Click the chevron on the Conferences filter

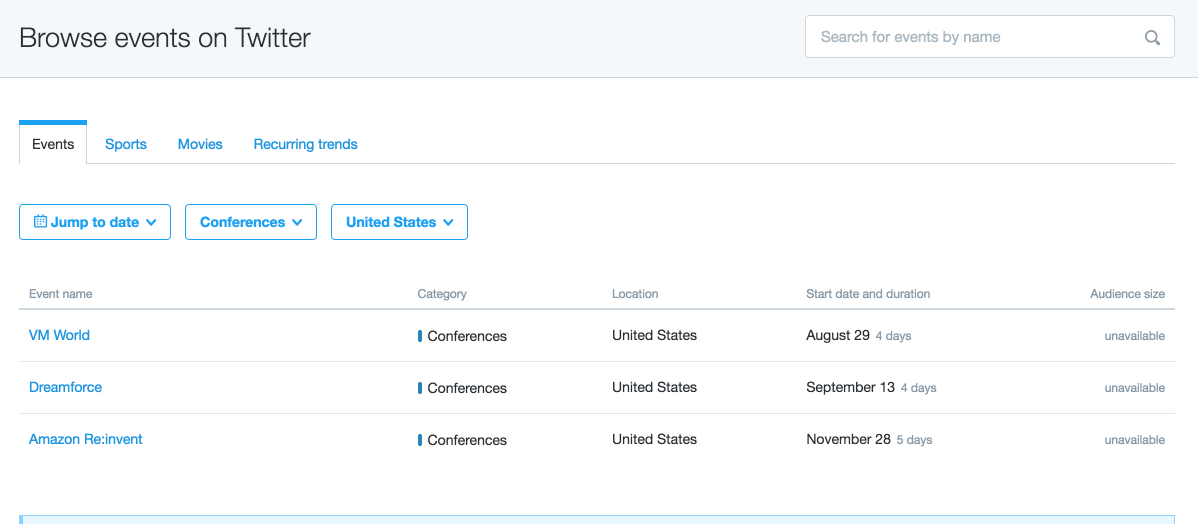click(296, 222)
